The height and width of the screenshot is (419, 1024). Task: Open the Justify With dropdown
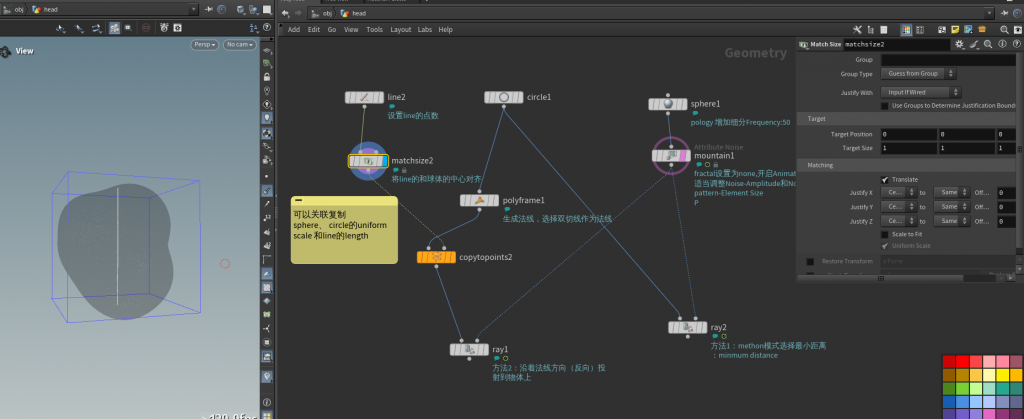pos(922,91)
